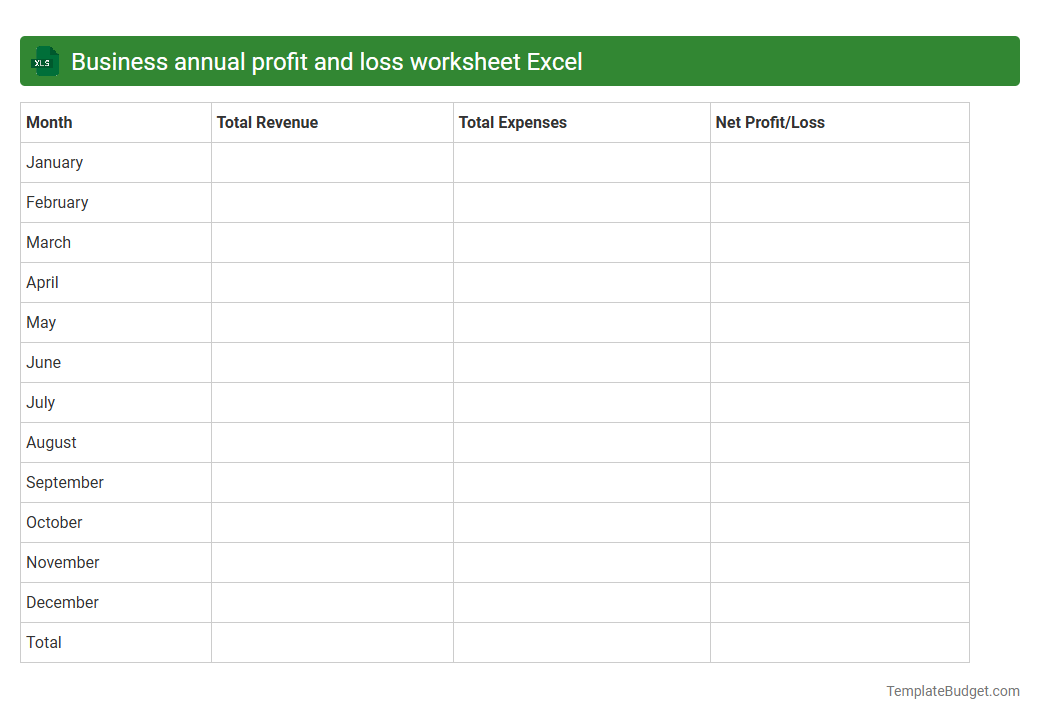Select the December row label

pyautogui.click(x=62, y=602)
